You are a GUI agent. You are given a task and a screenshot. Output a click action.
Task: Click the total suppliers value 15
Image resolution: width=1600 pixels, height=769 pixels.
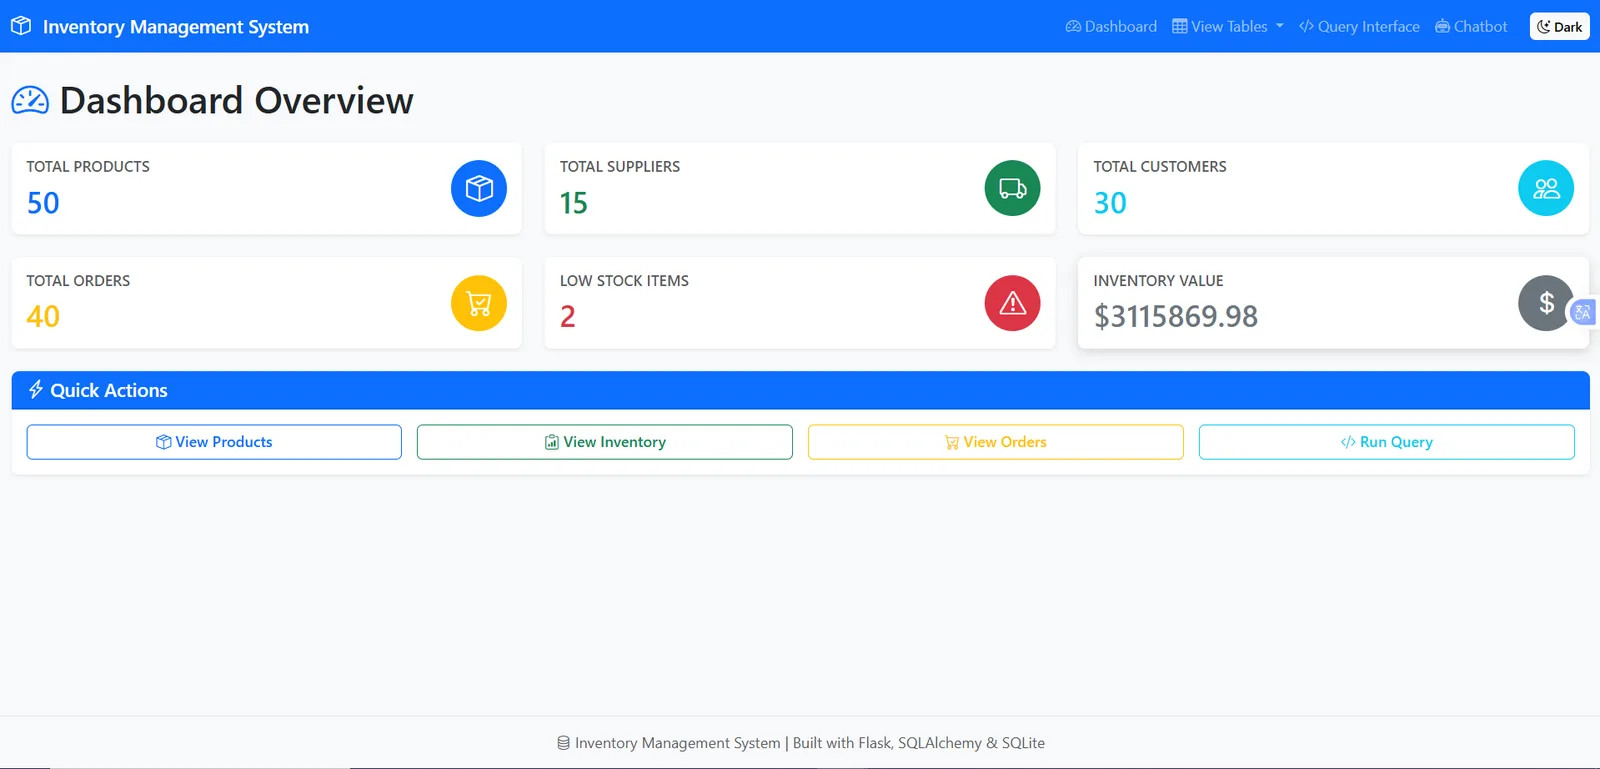pyautogui.click(x=574, y=203)
